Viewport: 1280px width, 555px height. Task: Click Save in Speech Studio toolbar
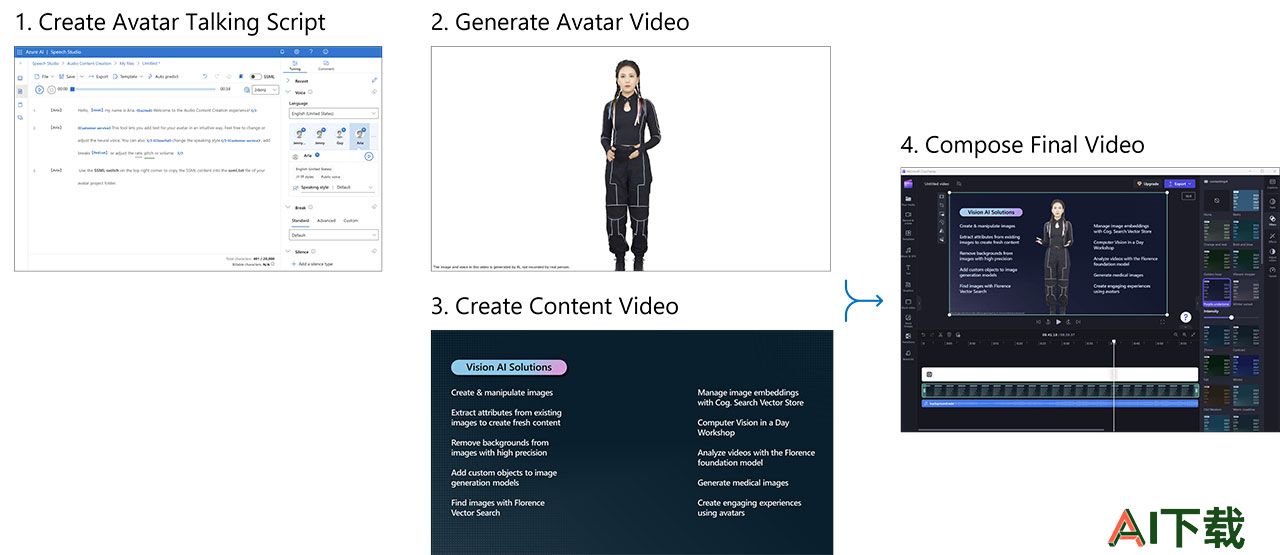(67, 76)
